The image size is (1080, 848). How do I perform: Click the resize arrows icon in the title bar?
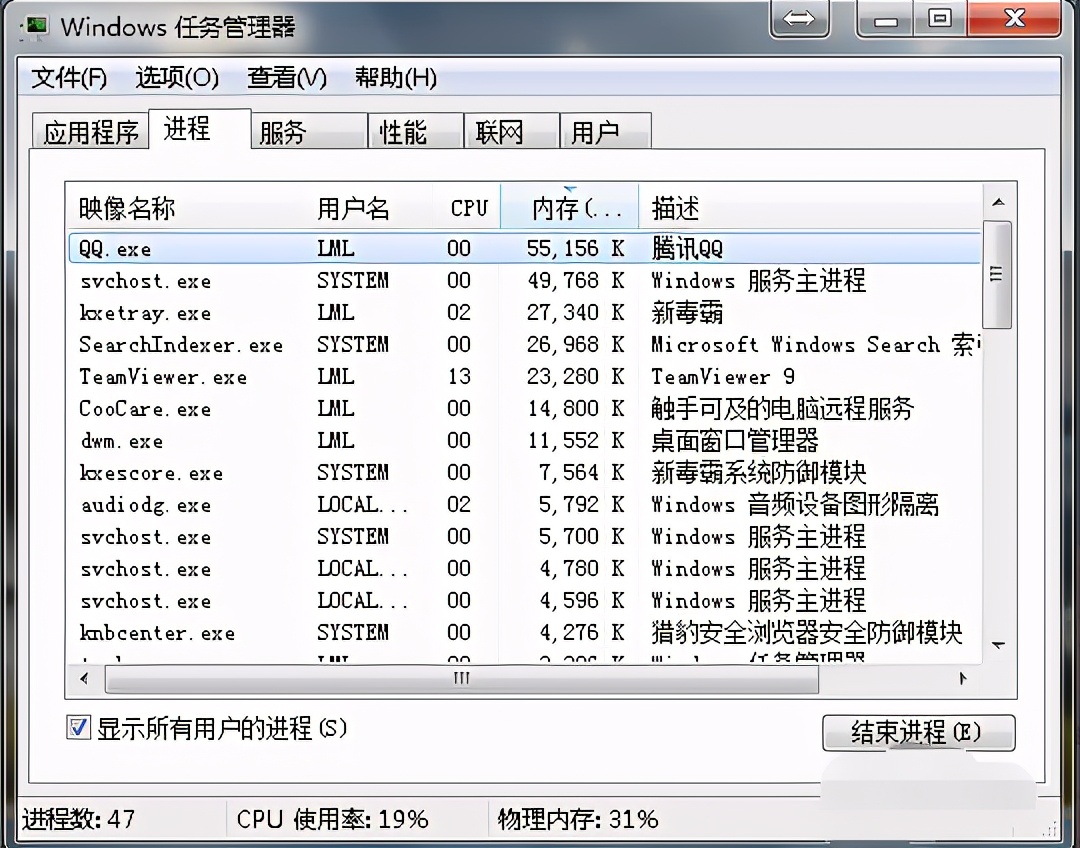pos(799,17)
